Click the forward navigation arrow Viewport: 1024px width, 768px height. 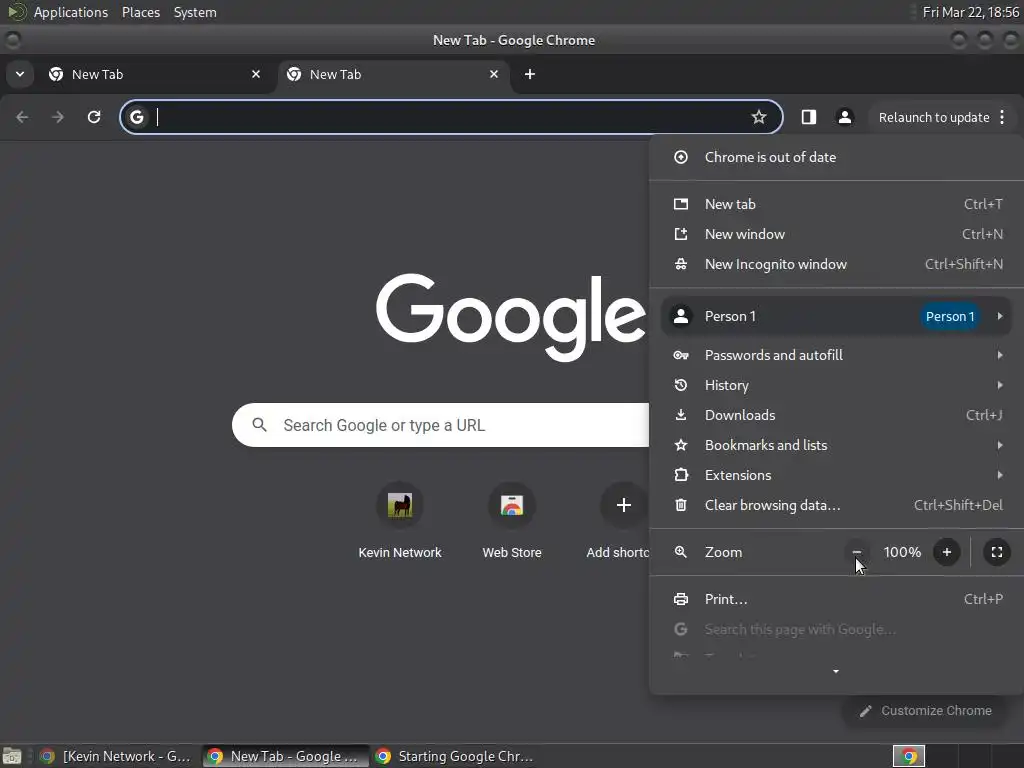point(57,117)
